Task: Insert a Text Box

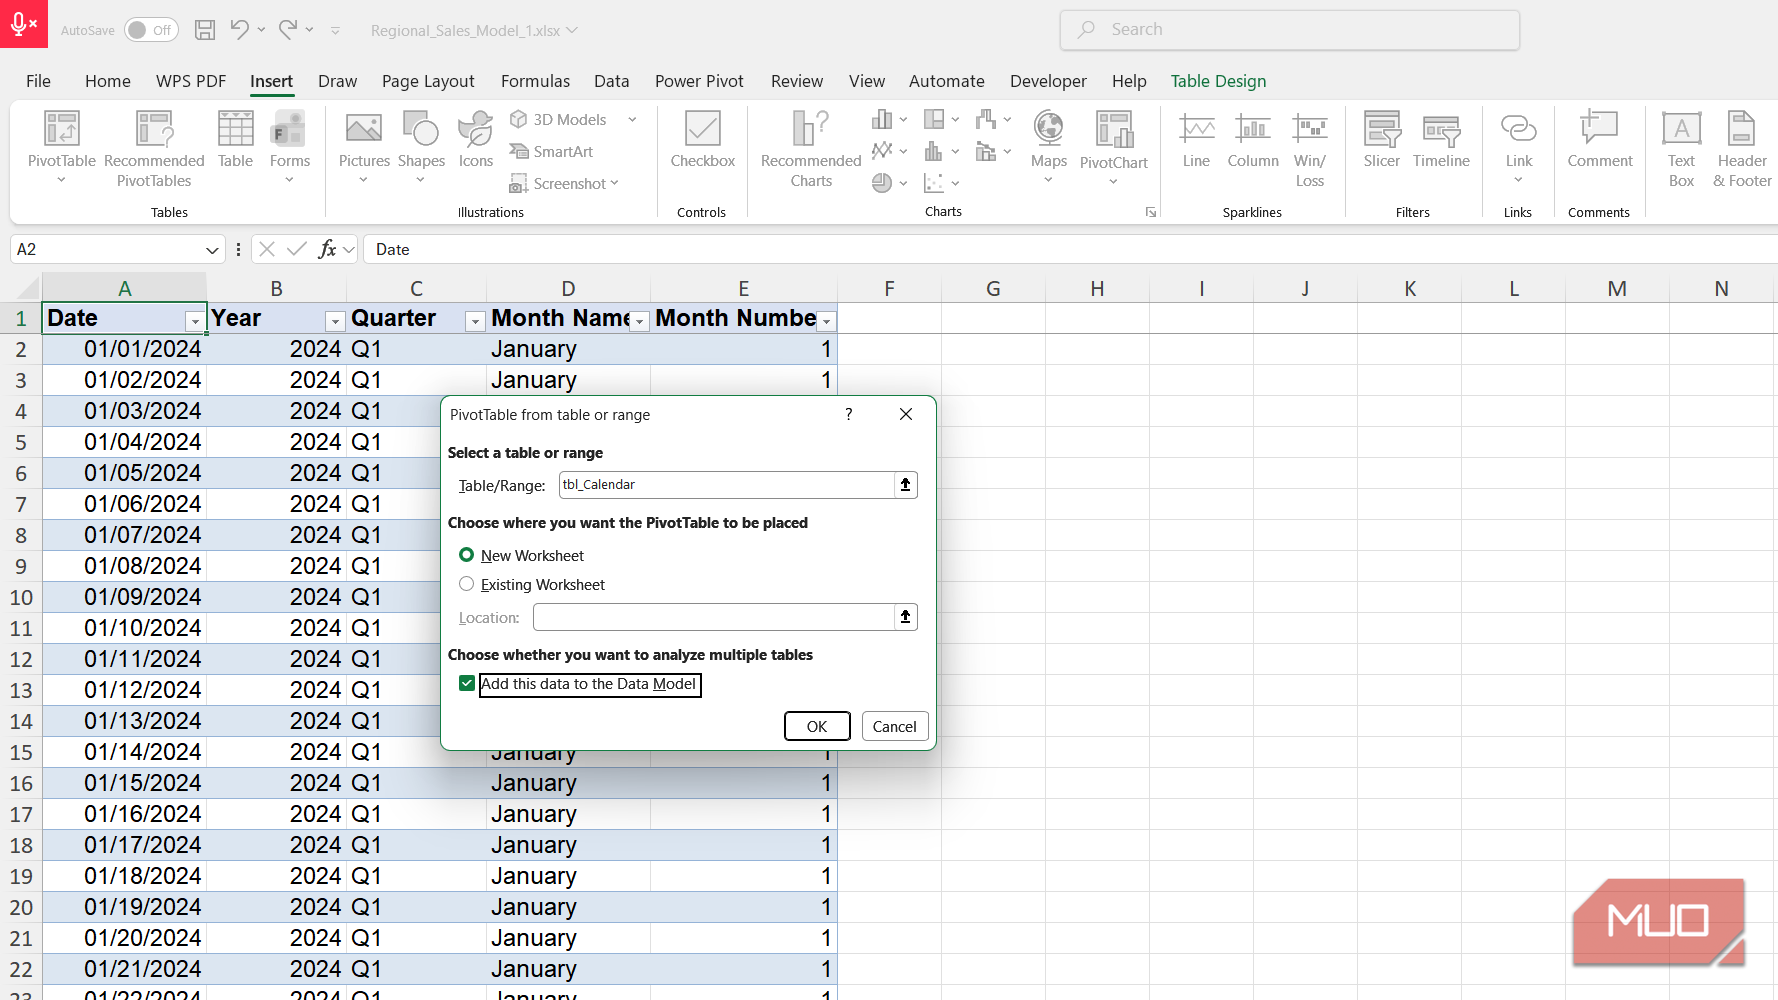Action: pyautogui.click(x=1681, y=149)
